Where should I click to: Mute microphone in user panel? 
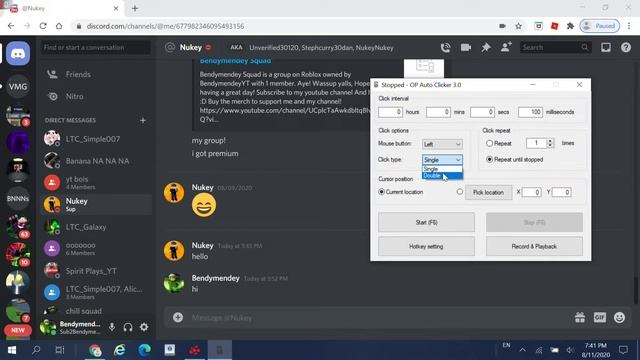click(112, 327)
